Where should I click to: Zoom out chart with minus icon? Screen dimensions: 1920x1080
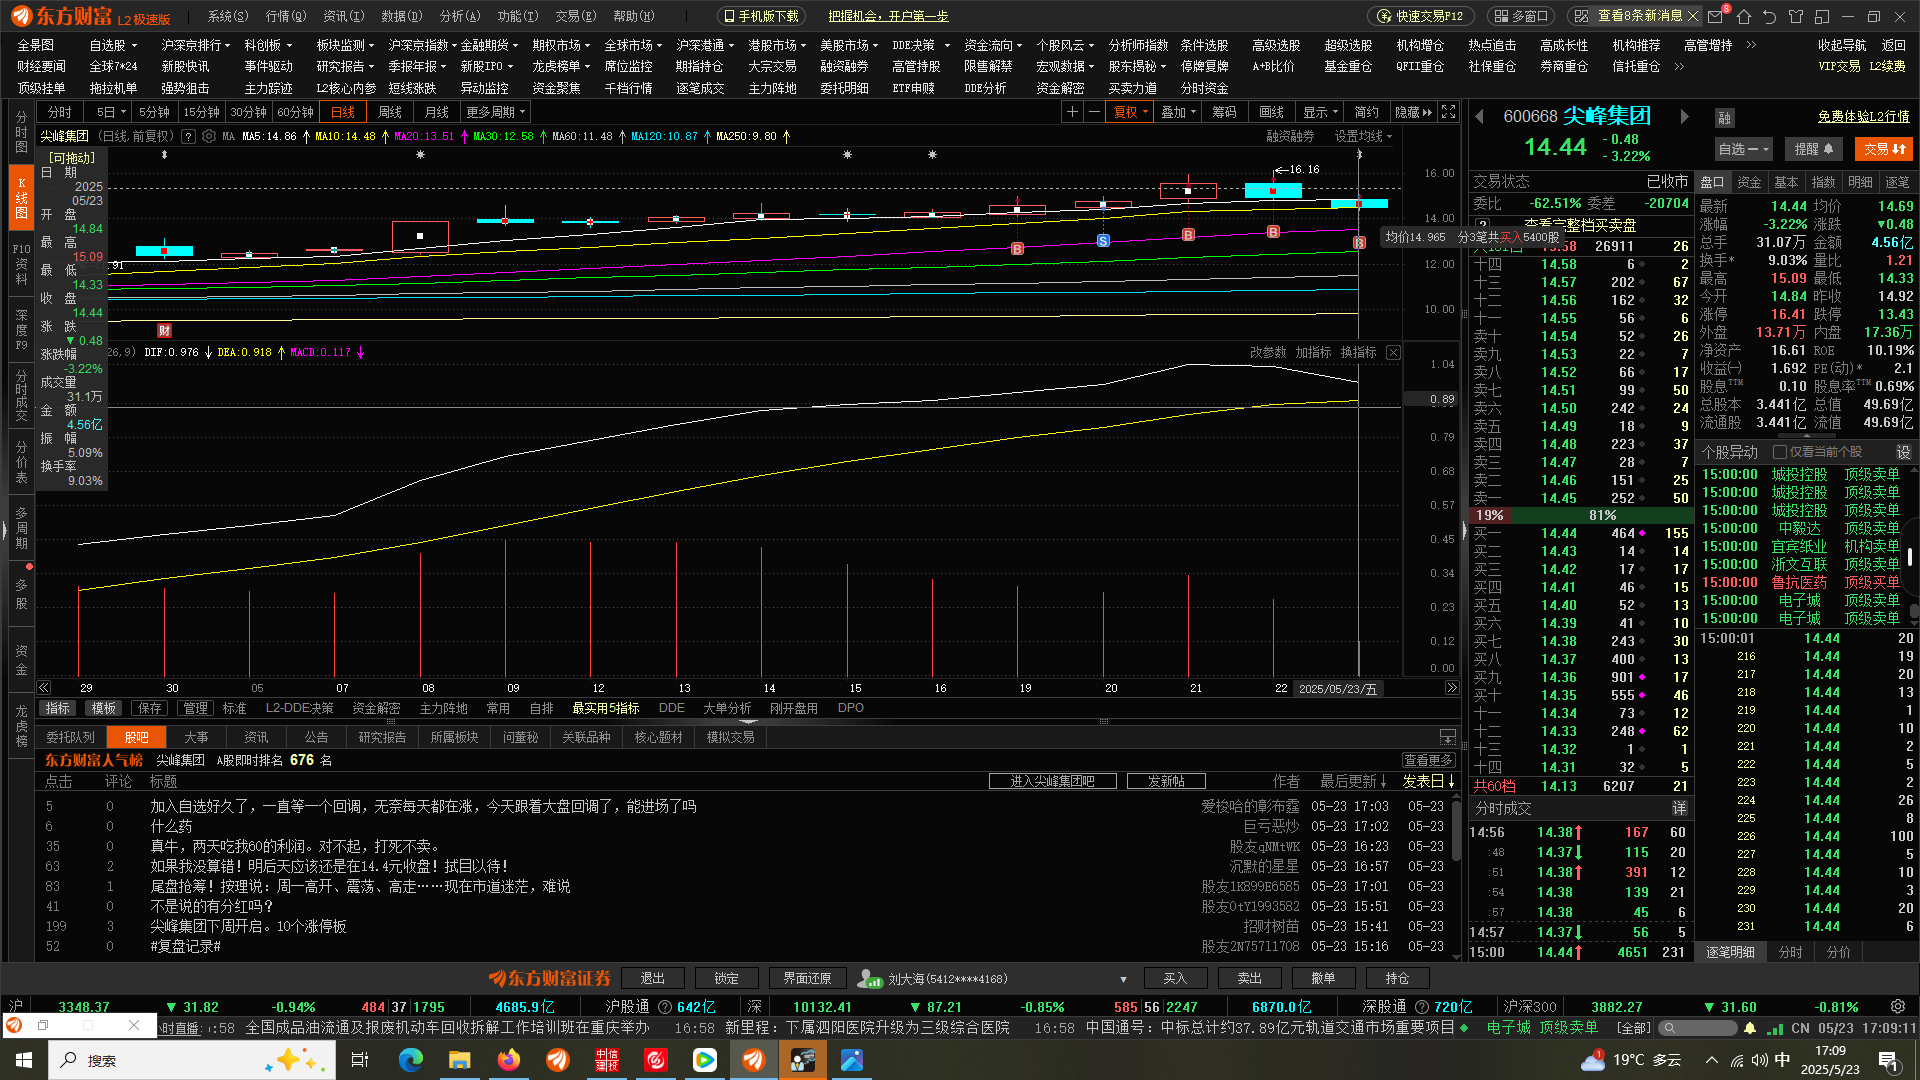[x=1094, y=112]
